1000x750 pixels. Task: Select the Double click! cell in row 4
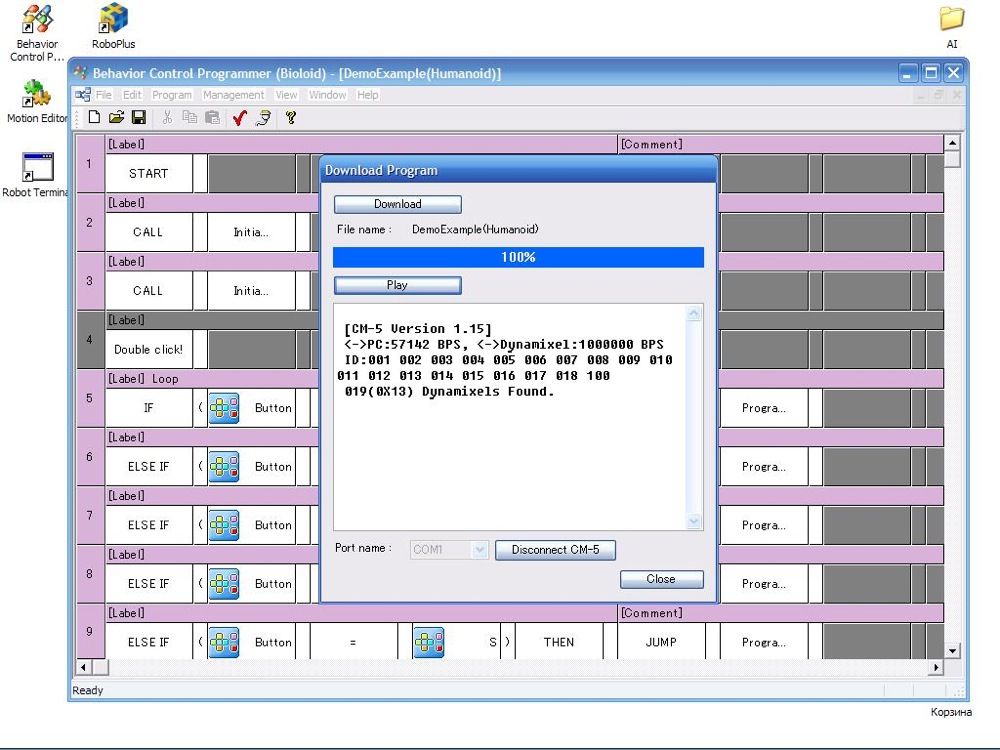click(149, 349)
